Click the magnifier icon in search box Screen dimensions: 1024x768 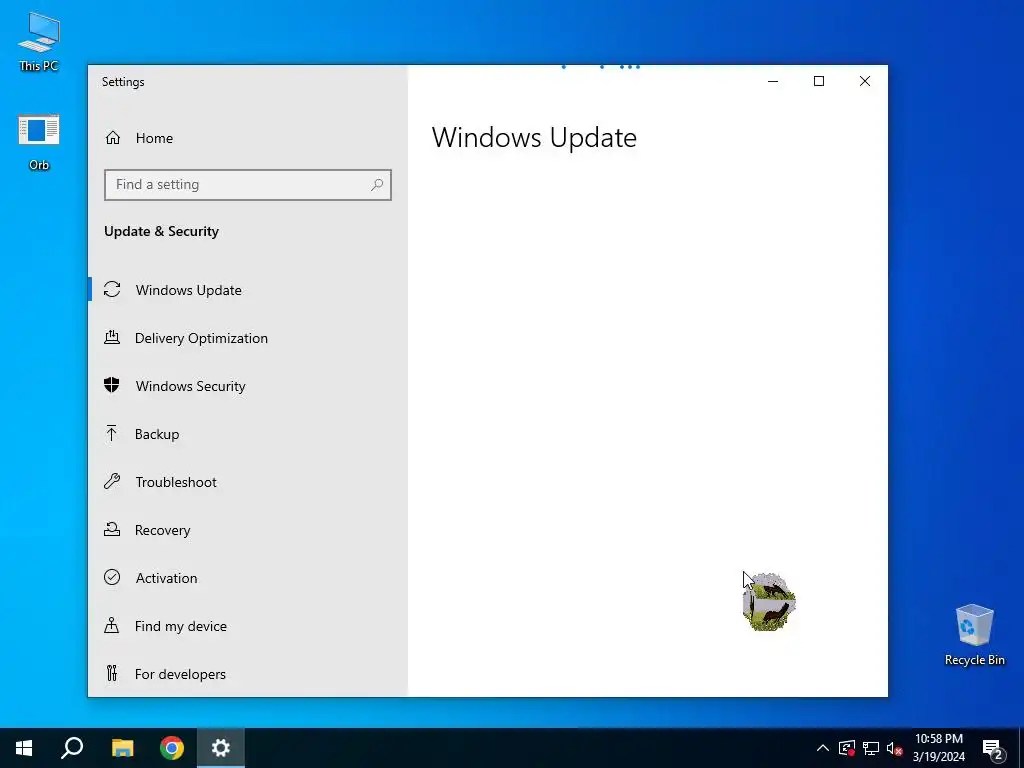(x=377, y=185)
